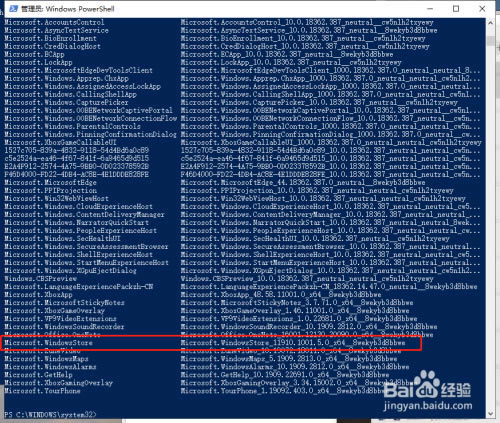
Task: Click Microsoft.Windows.PeopleExperienceHost in the left column
Action: tap(80, 230)
